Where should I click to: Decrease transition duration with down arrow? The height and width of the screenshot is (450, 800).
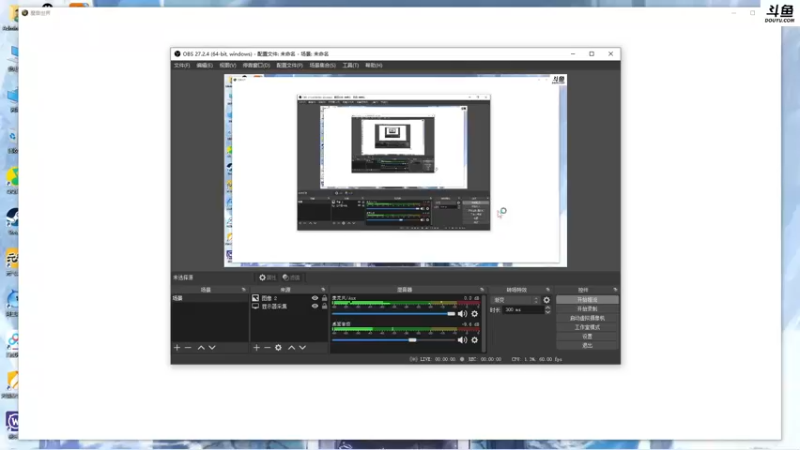(x=547, y=312)
